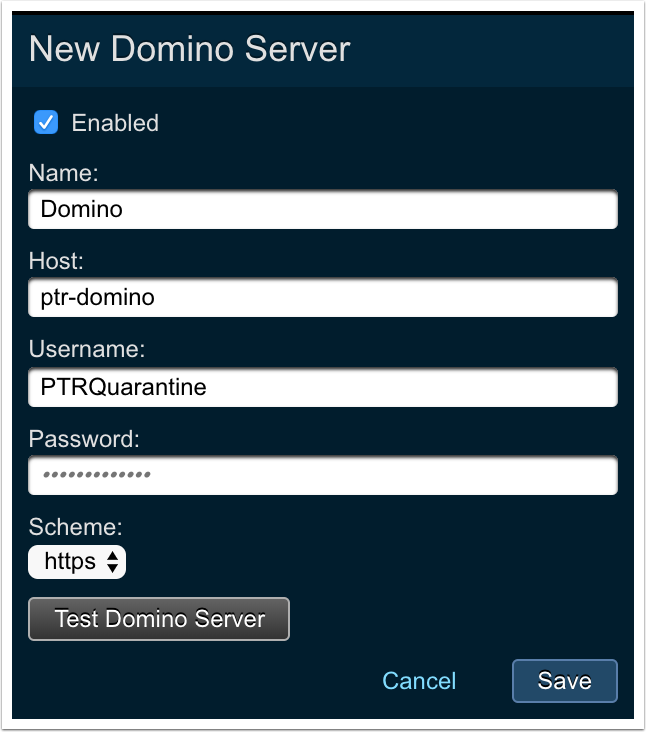Click the 'Password:' field label

pyautogui.click(x=84, y=438)
